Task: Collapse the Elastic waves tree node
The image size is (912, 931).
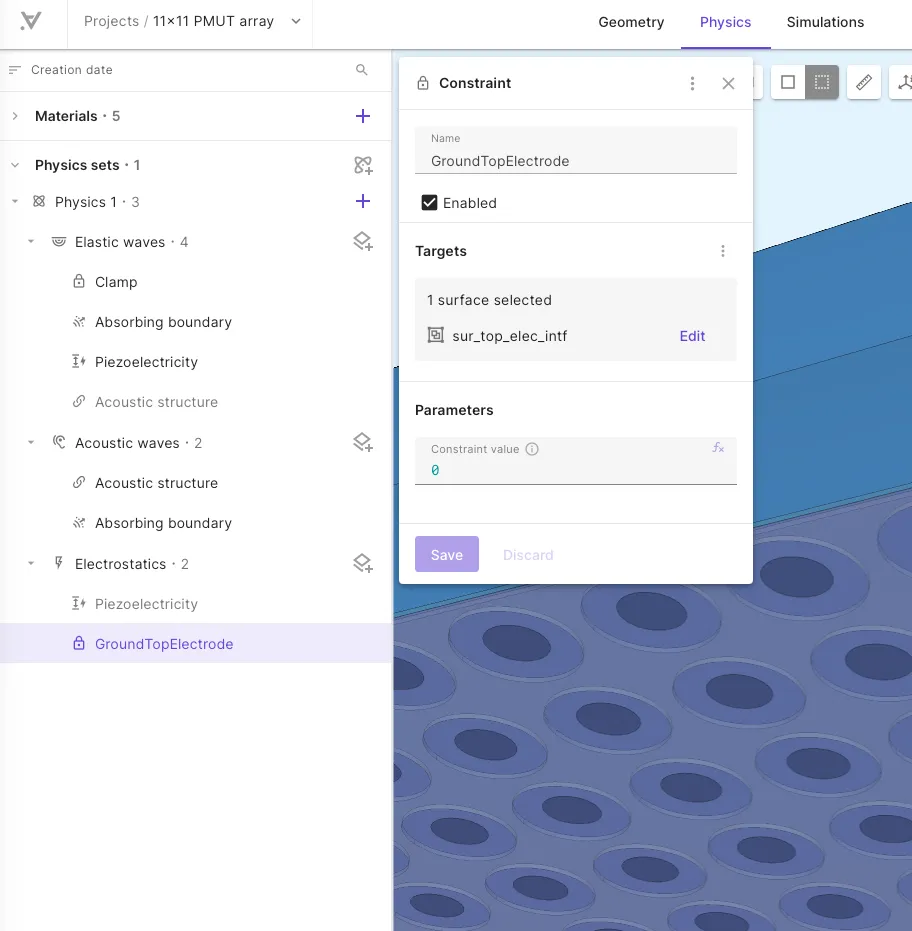Action: pyautogui.click(x=31, y=242)
